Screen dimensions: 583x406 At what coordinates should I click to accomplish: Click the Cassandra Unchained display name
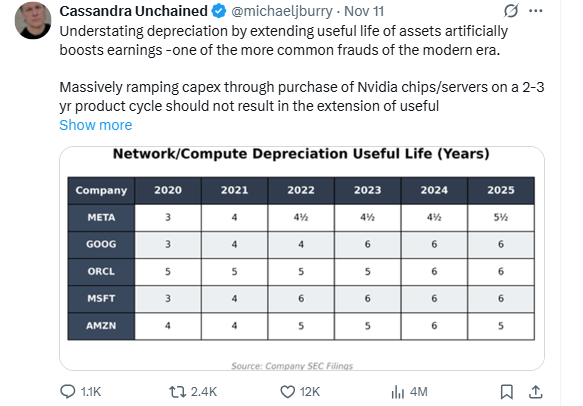pyautogui.click(x=133, y=11)
